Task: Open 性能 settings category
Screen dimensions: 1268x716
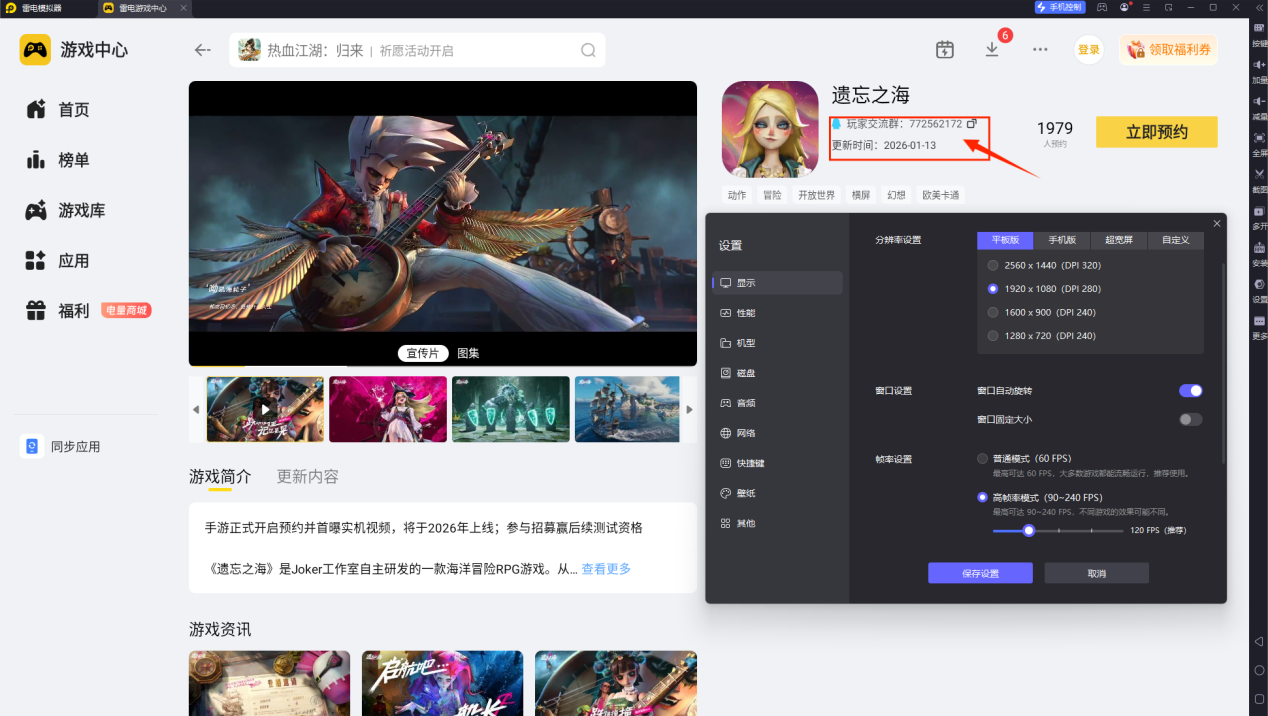Action: click(x=778, y=313)
